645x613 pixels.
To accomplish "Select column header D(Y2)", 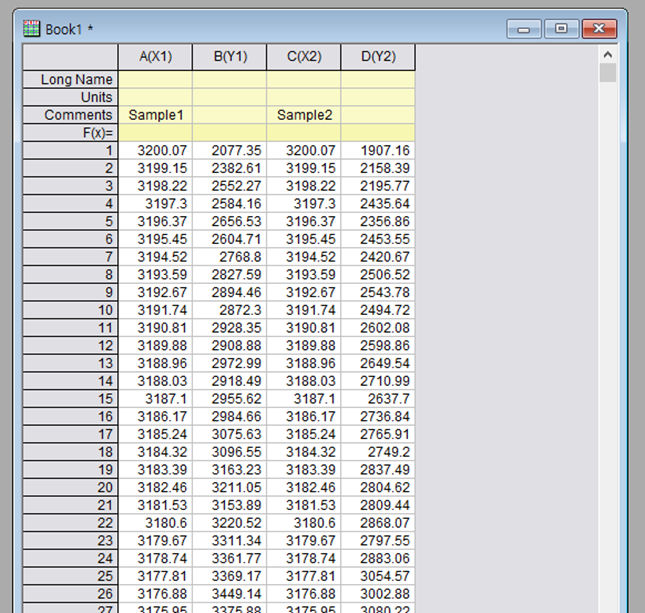I will pos(378,57).
